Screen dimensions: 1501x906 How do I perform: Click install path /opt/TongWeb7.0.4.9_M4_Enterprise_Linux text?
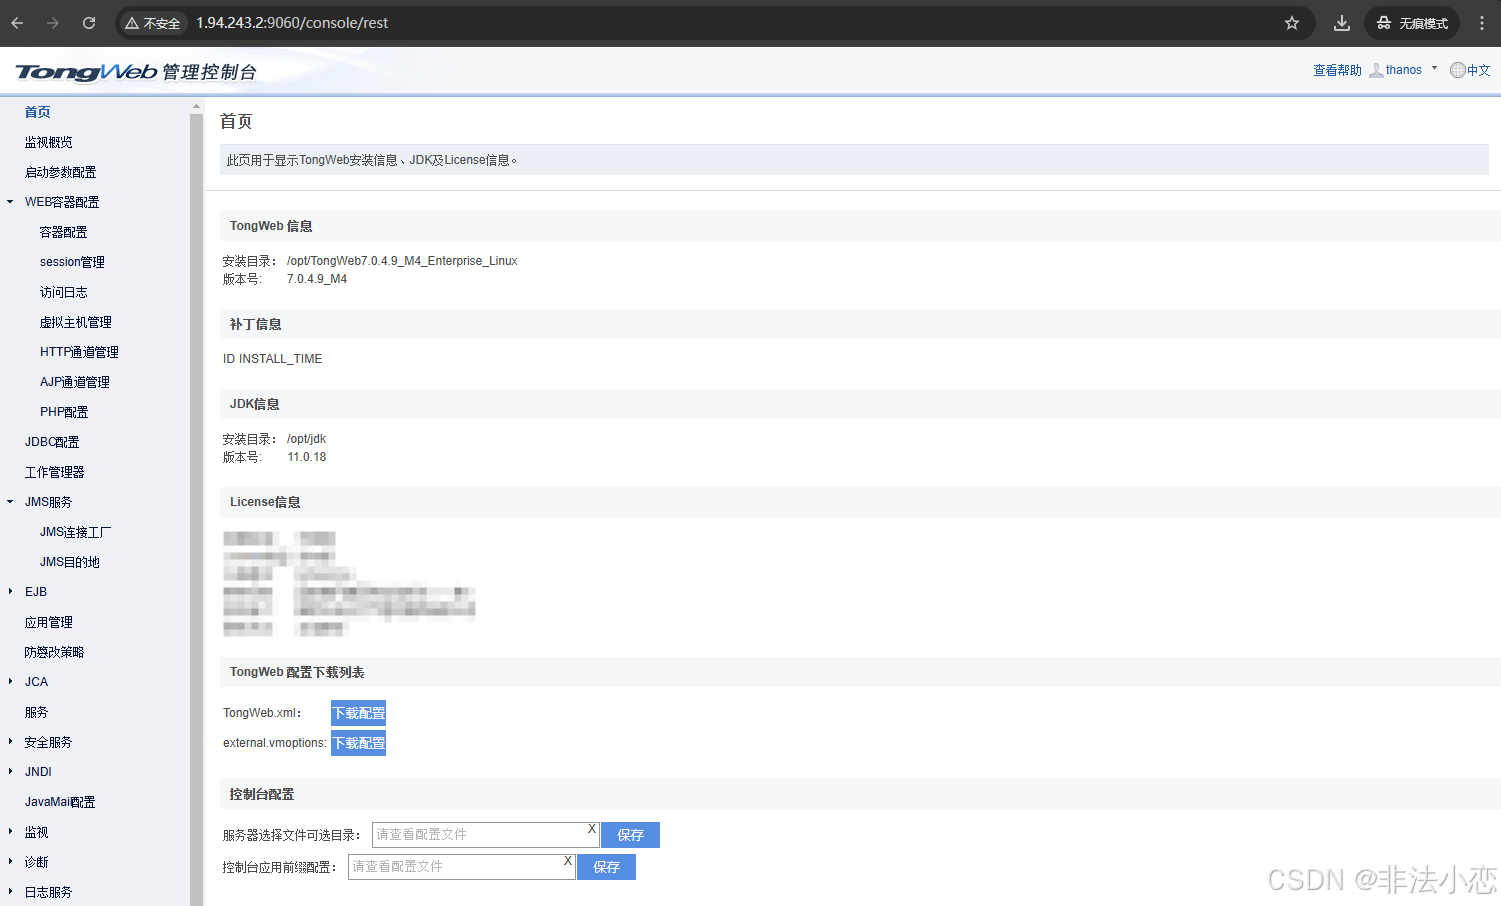402,261
